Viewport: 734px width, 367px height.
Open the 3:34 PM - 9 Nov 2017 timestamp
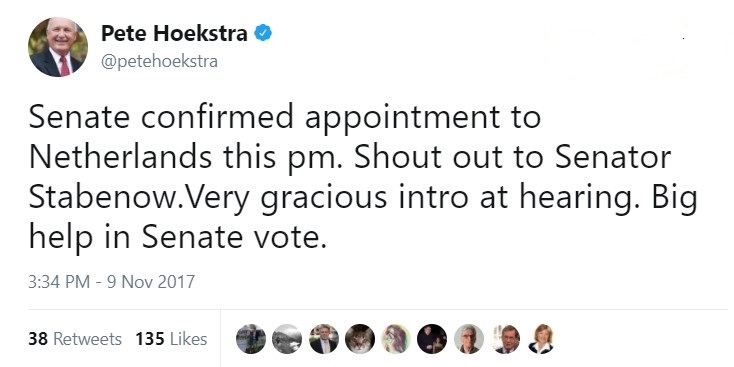(111, 282)
